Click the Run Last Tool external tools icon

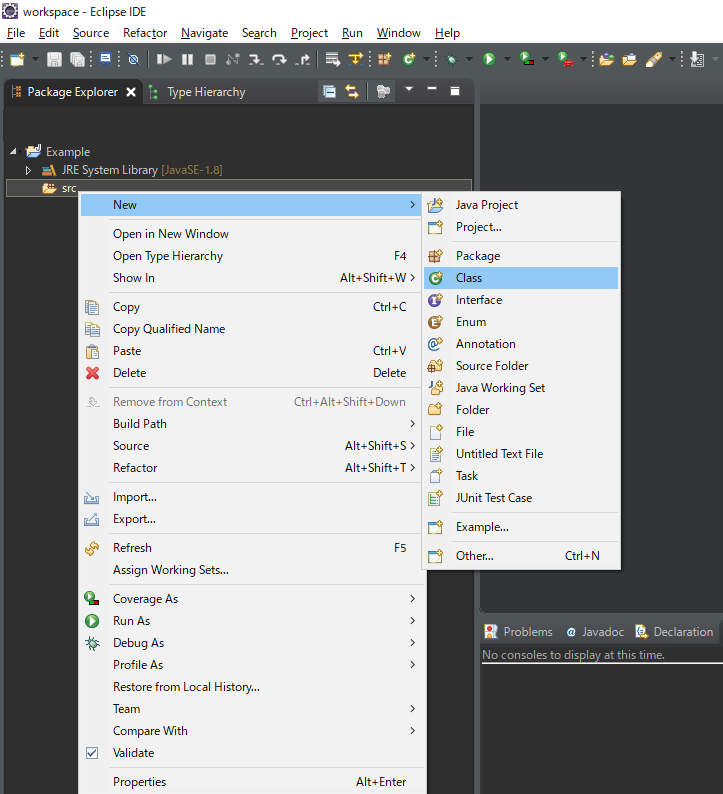click(x=565, y=59)
